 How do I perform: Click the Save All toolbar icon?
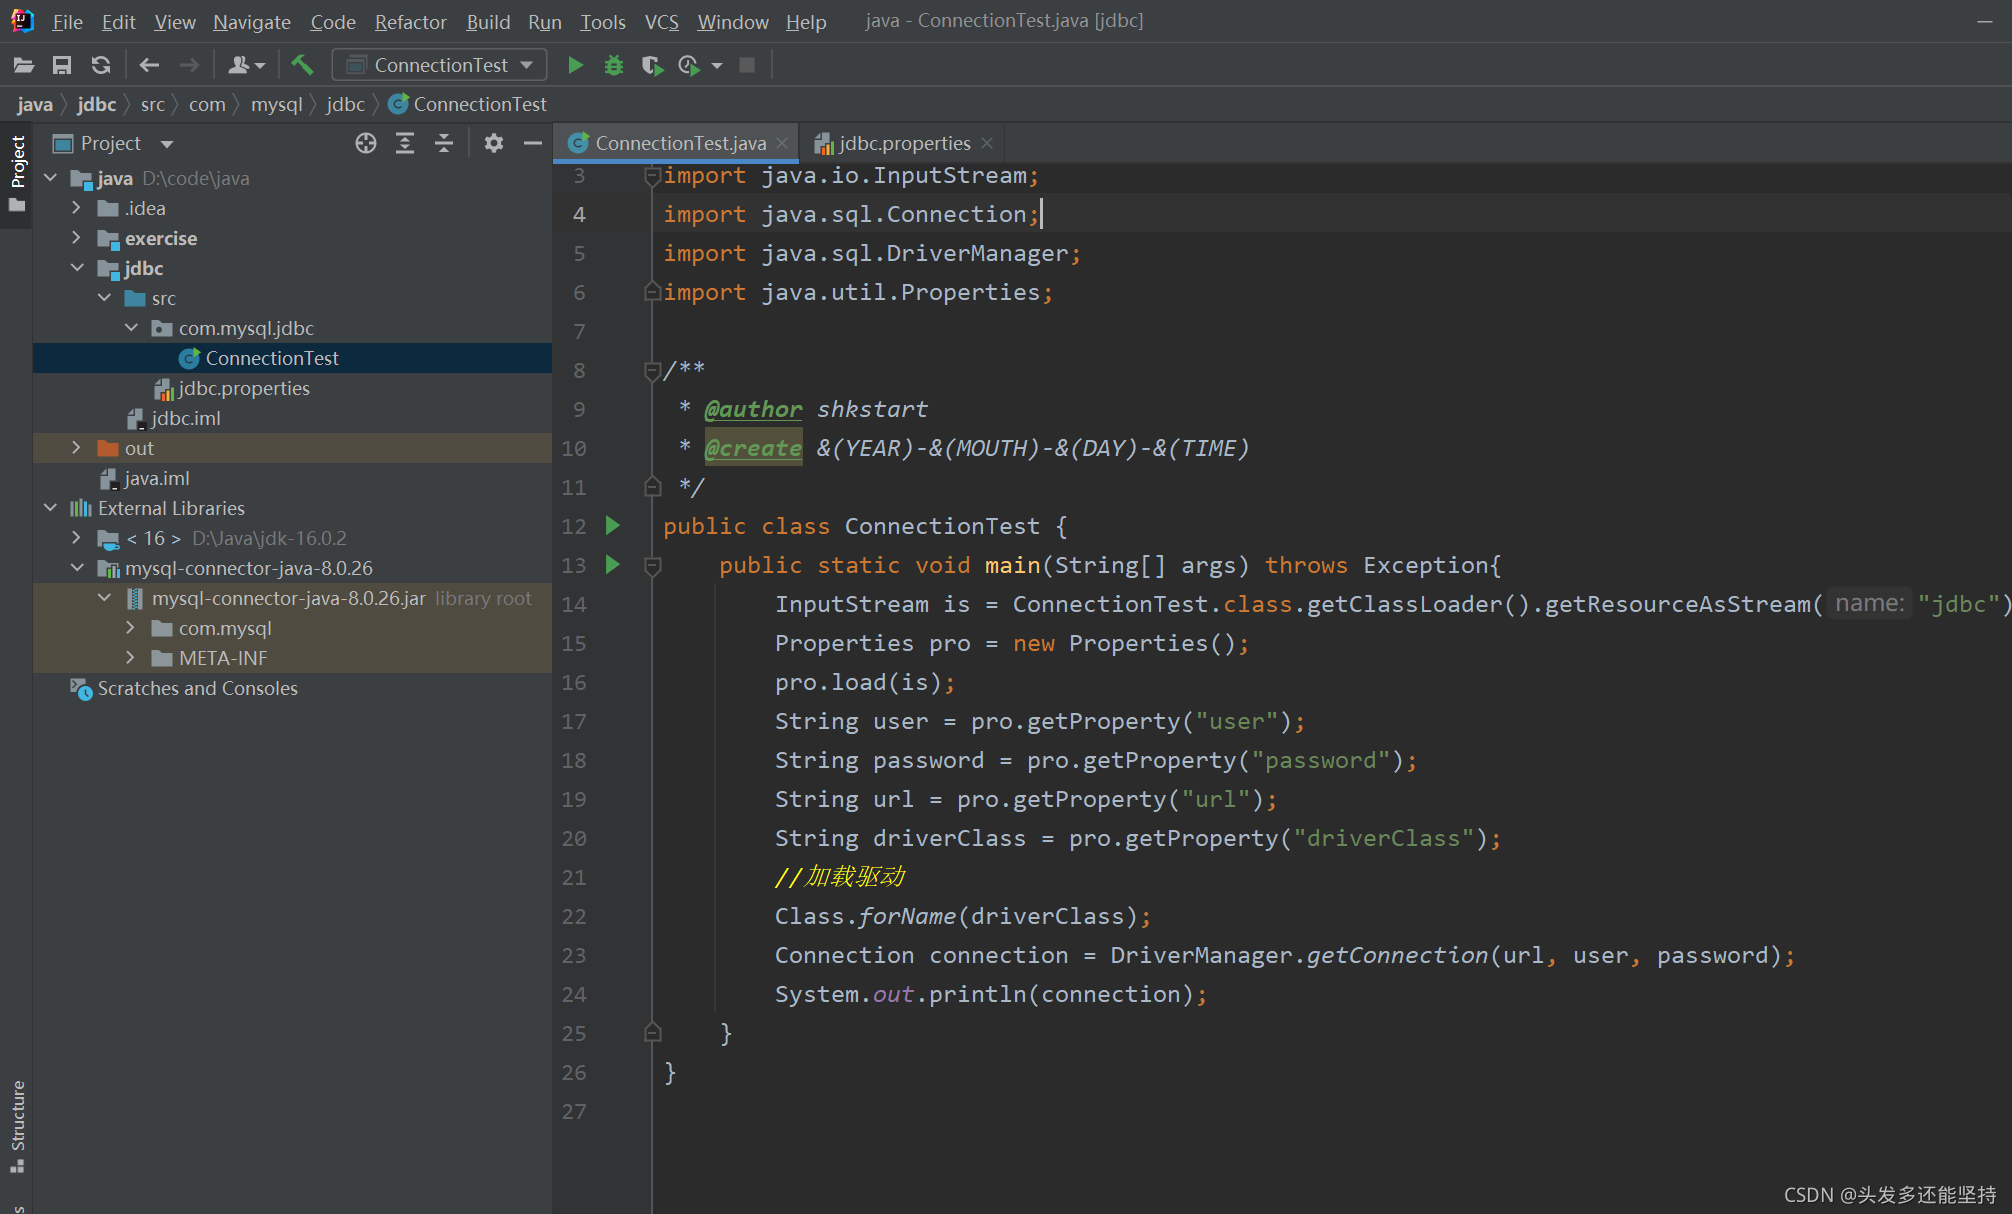click(x=61, y=64)
